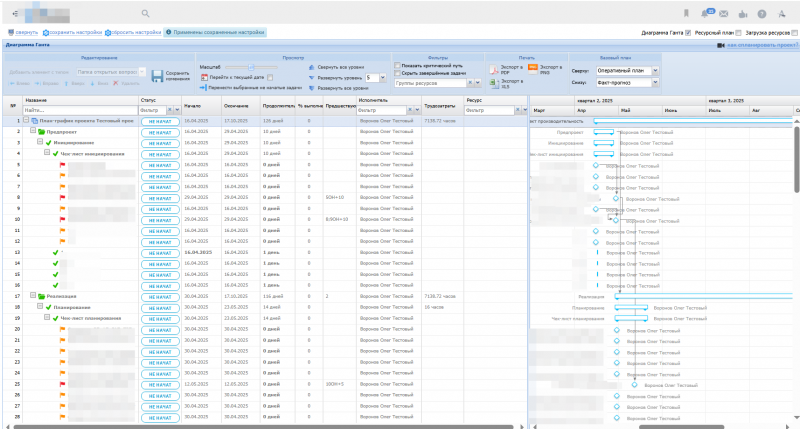Toggle 'Скрыть завершённые задачи' checkbox
Viewport: 800px width, 429px height.
(x=398, y=74)
